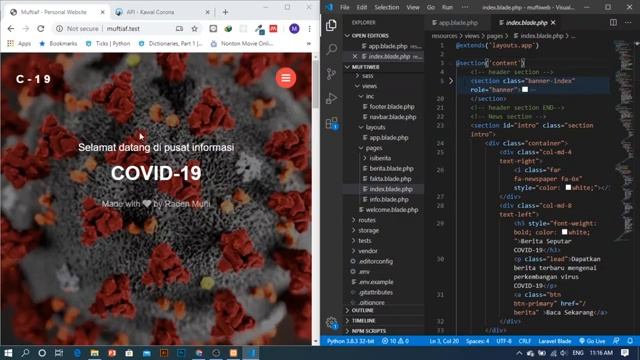Open Windows taskbar search
Image resolution: width=640 pixels, height=360 pixels.
point(25,353)
